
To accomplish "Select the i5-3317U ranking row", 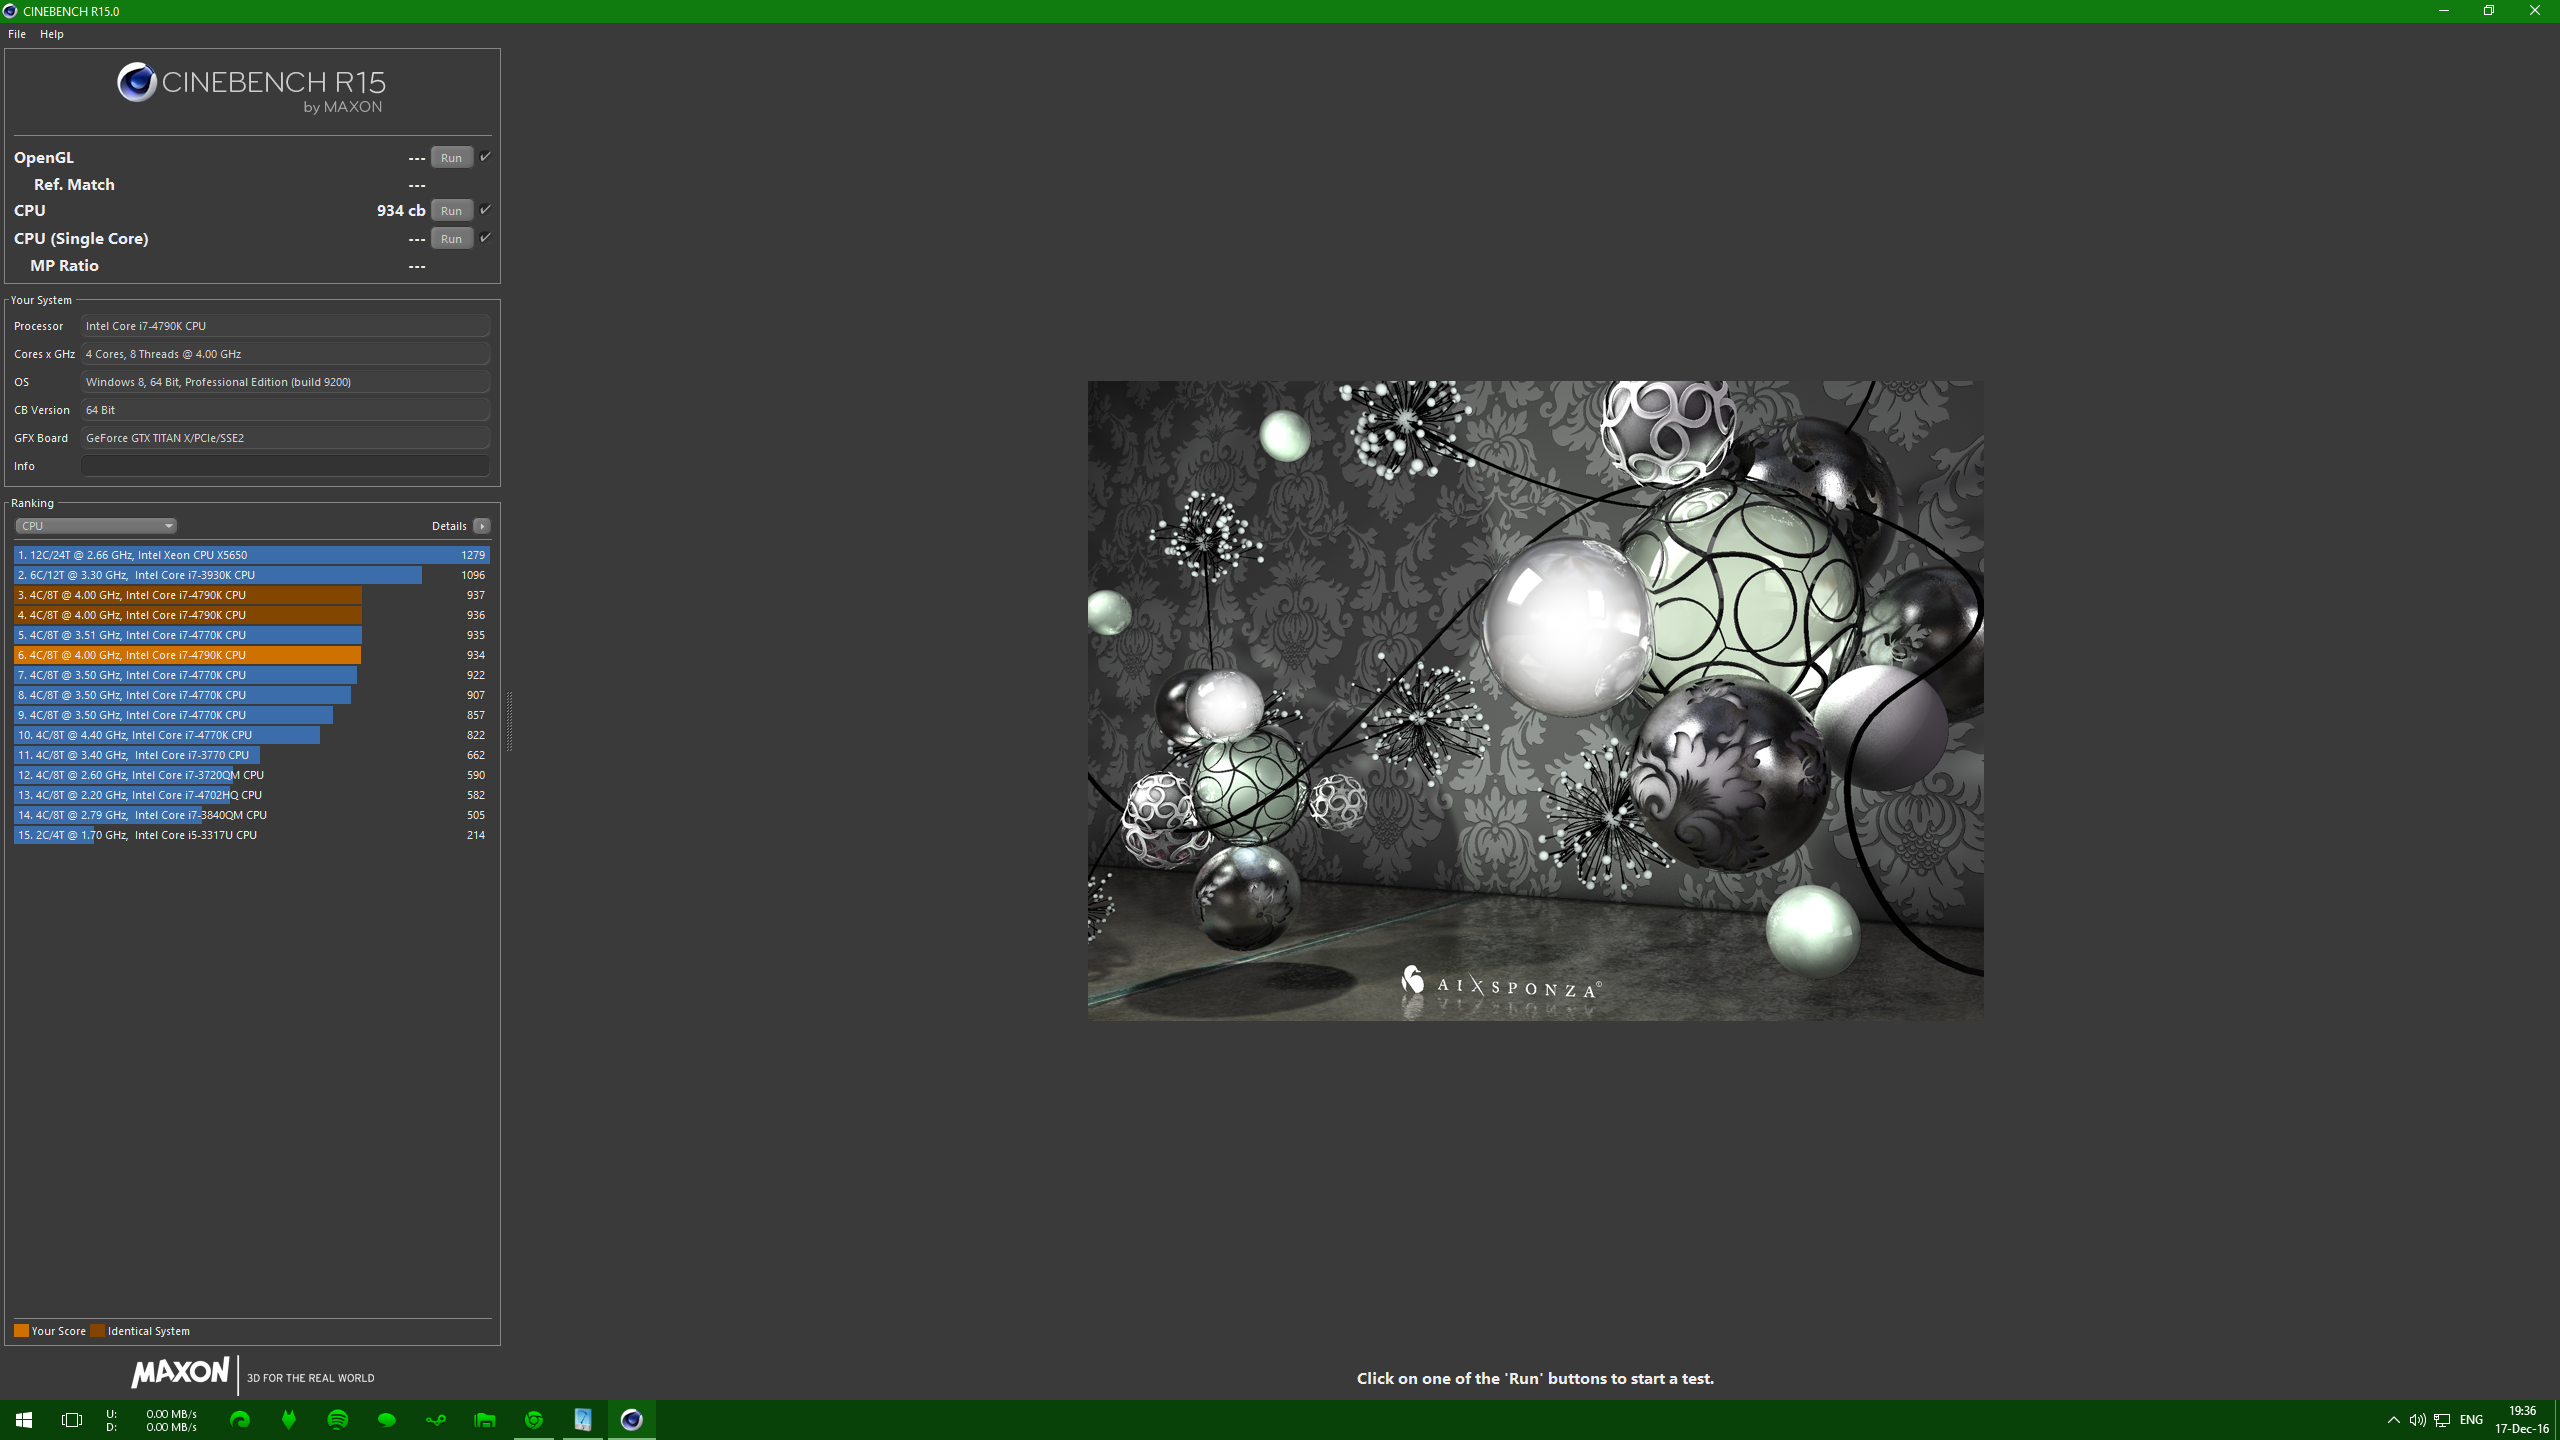I will [252, 835].
